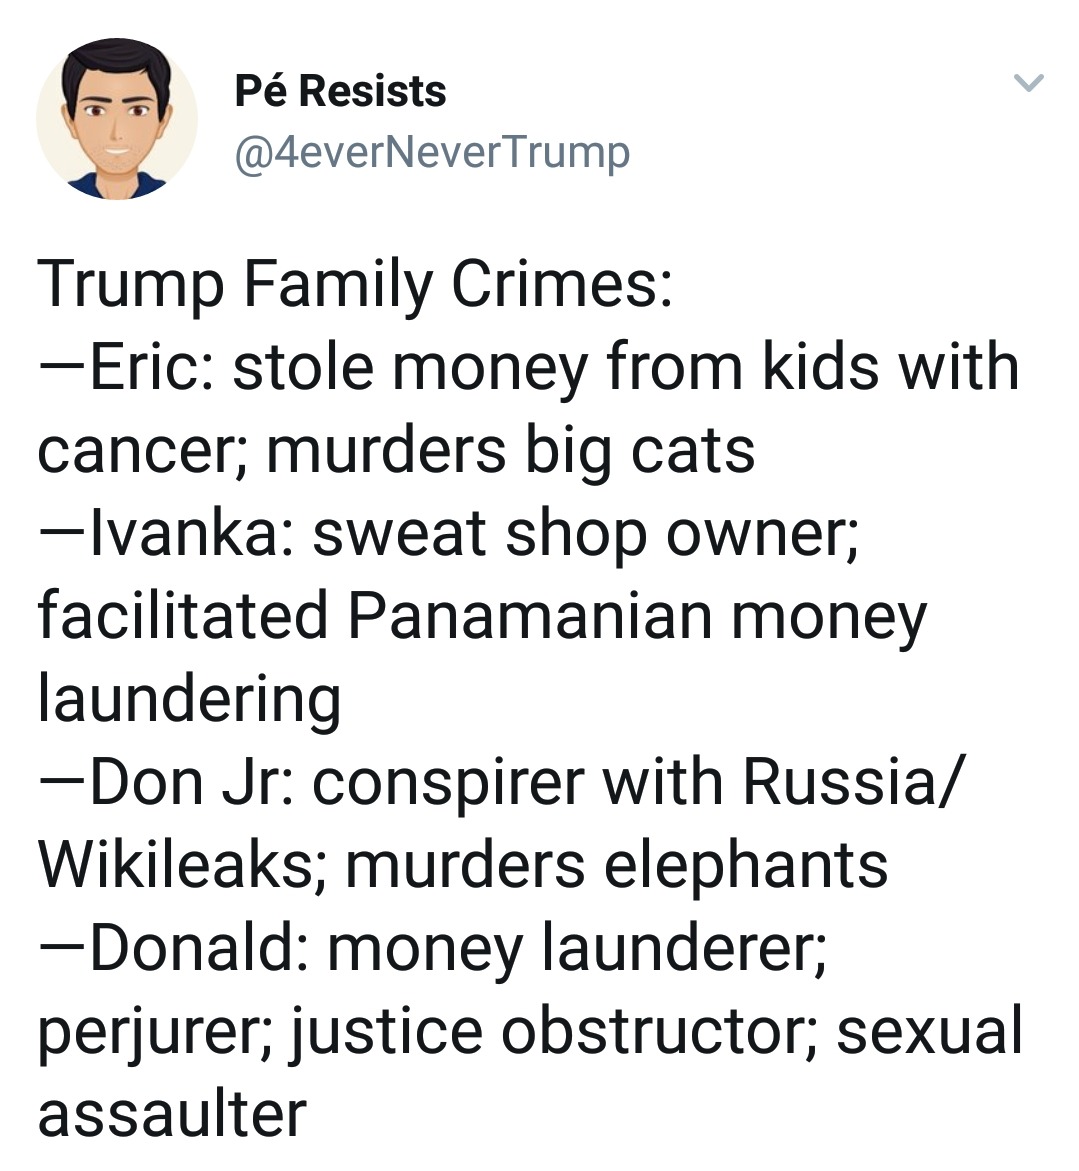Screen dimensions: 1079x1171
Task: Click the phrase 'murders big cats'
Action: [510, 450]
